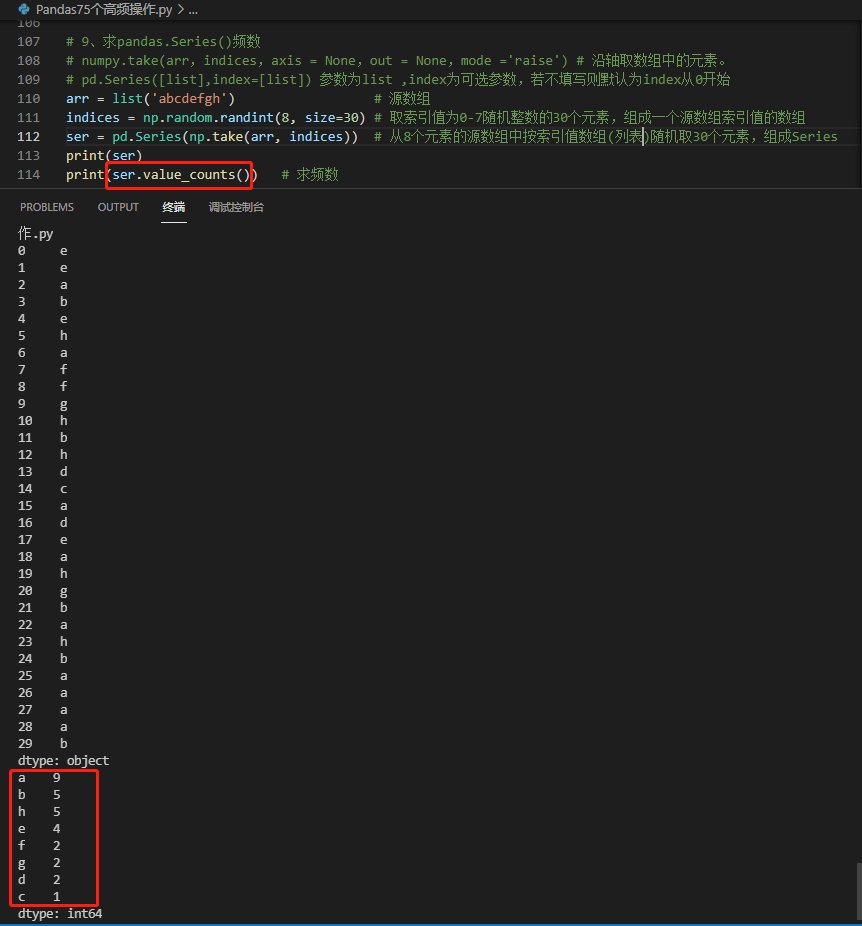Viewport: 862px width, 926px height.
Task: Click 'print(ser)' on line 113
Action: [104, 155]
